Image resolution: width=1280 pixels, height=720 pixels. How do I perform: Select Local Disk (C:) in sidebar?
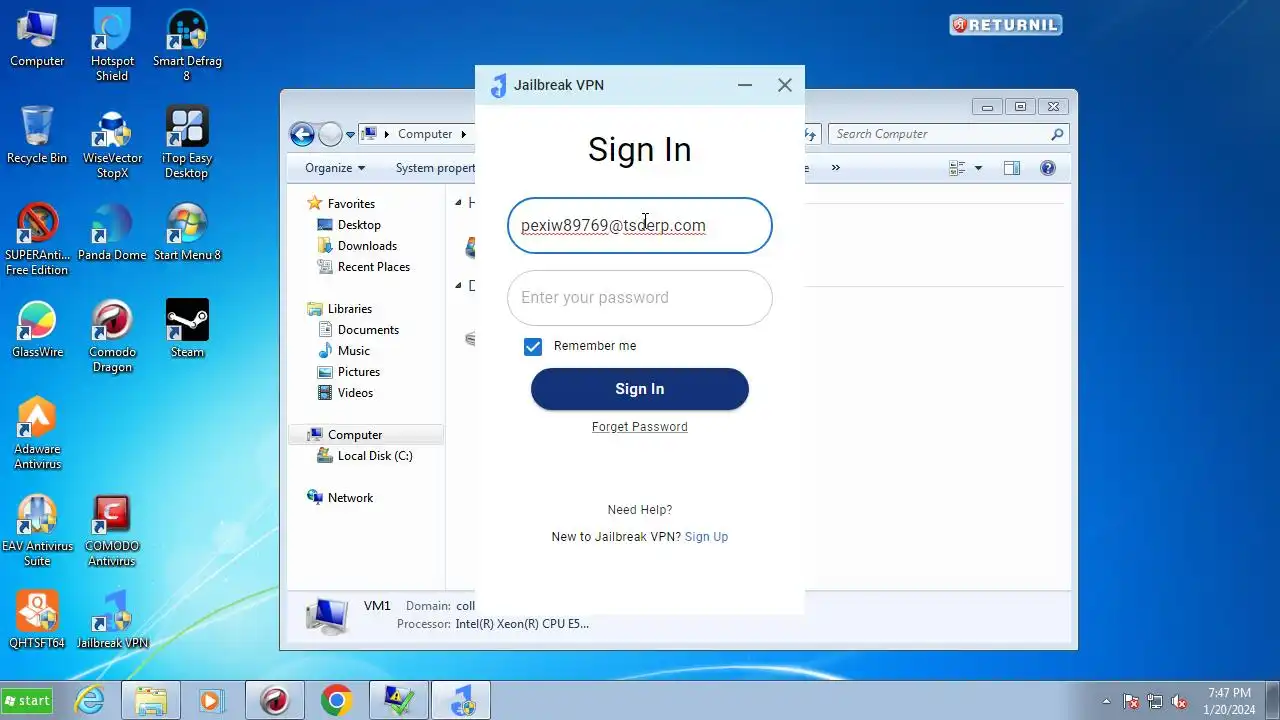point(374,456)
